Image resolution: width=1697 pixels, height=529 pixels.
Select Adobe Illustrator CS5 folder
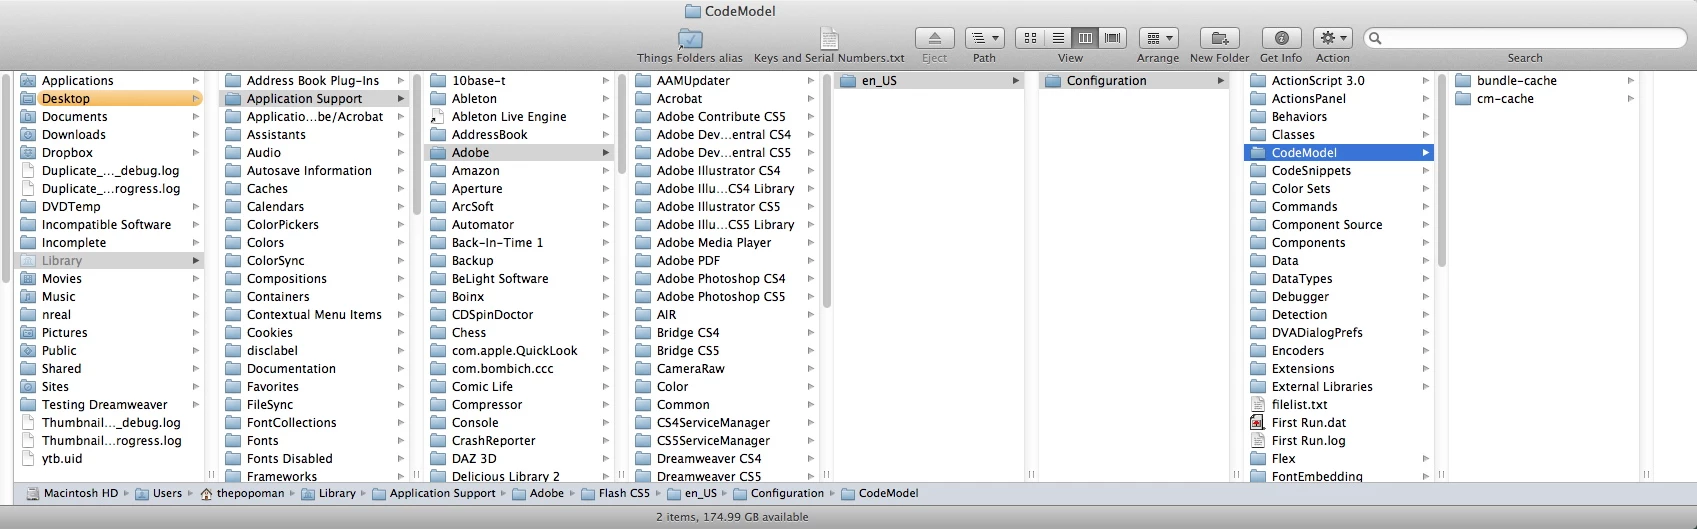pyautogui.click(x=724, y=207)
